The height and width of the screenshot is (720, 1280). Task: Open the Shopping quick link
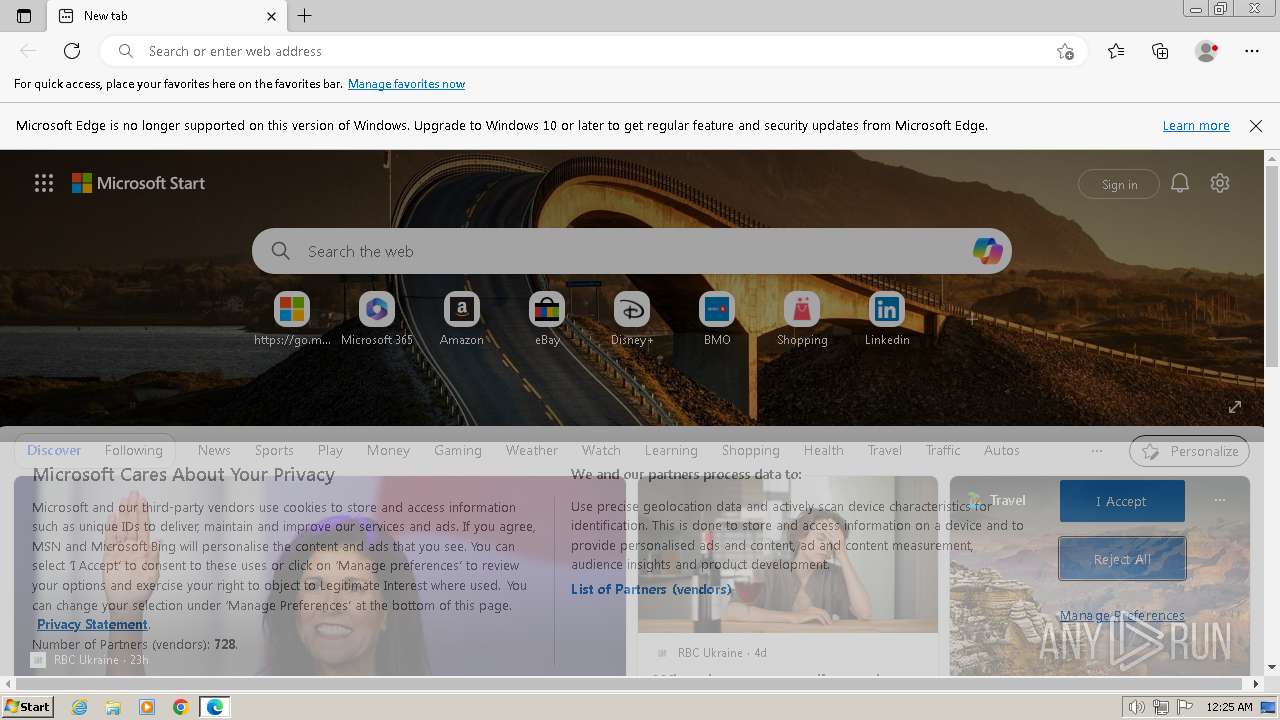pos(802,320)
